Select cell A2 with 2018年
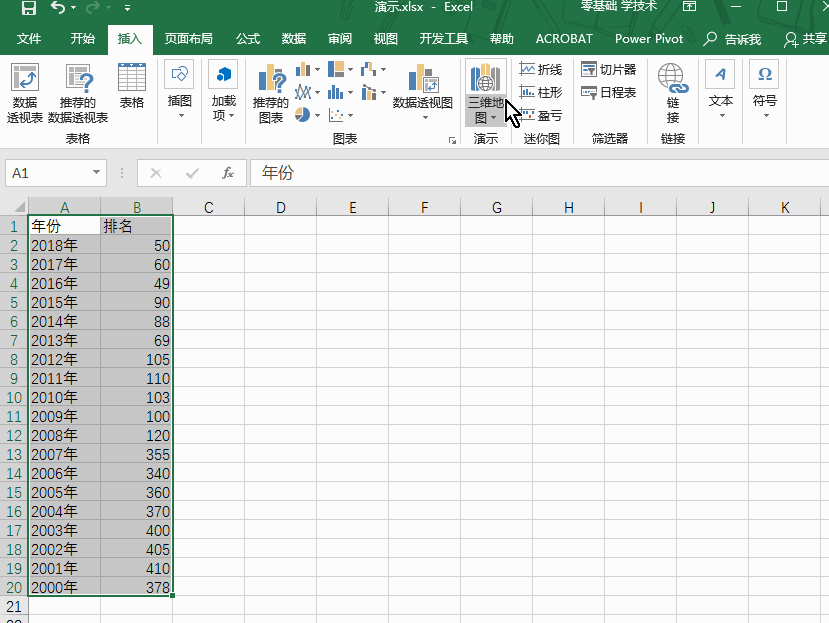The height and width of the screenshot is (623, 829). click(64, 245)
